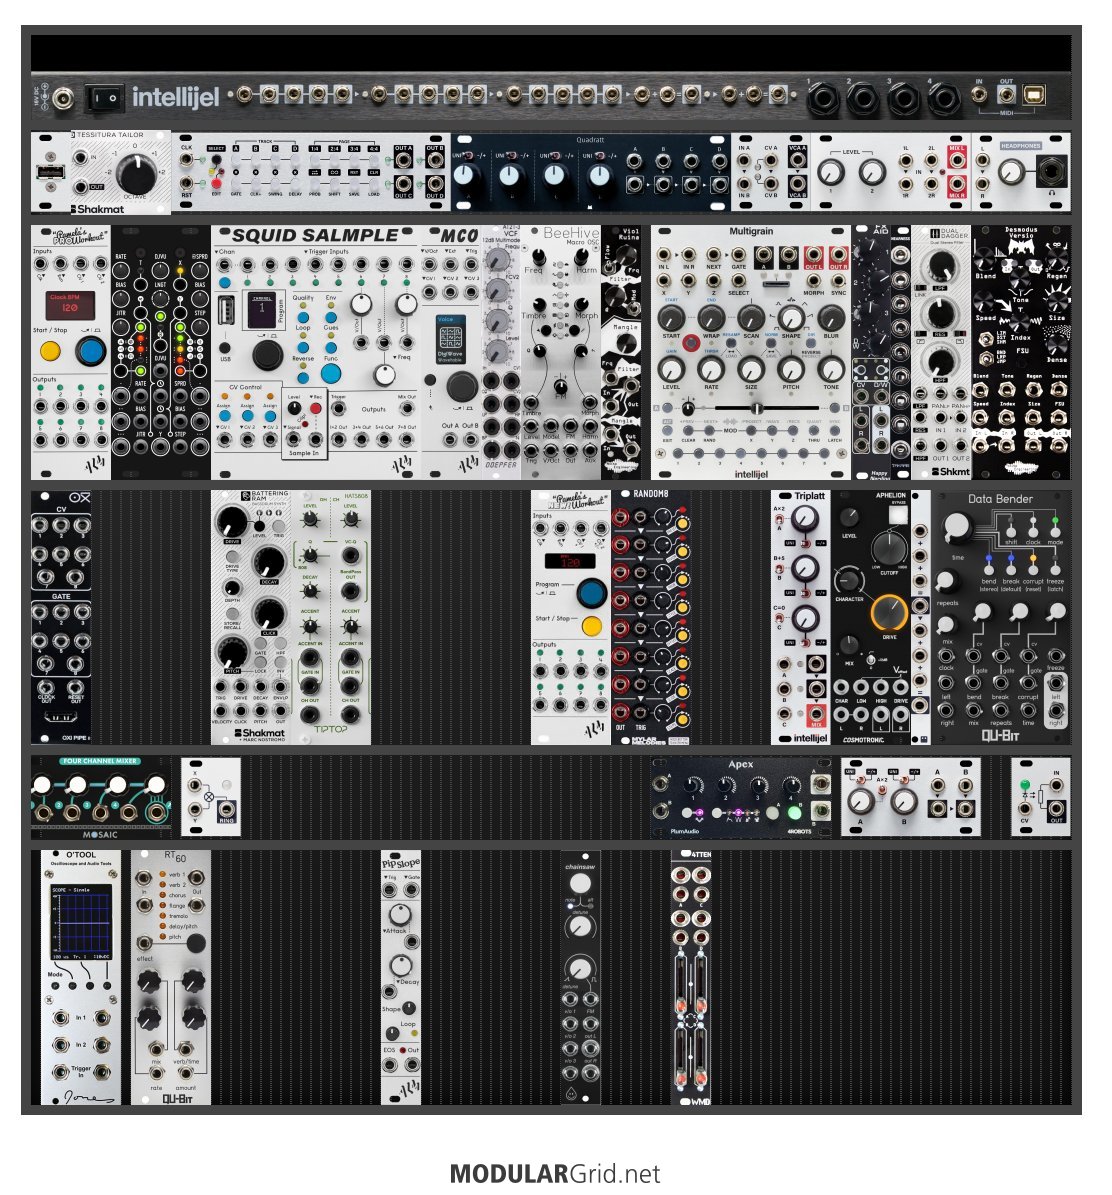Click the MCO wavetable display
The height and width of the screenshot is (1195, 1112).
pos(450,339)
